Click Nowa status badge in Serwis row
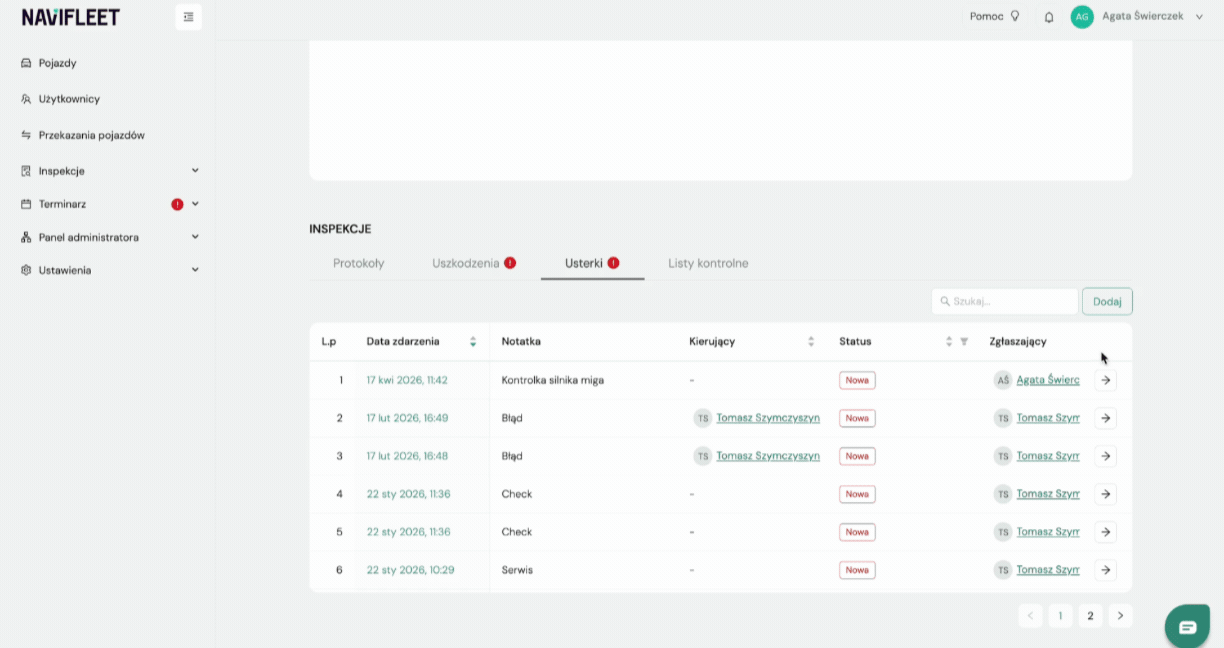Image resolution: width=1224 pixels, height=648 pixels. [x=857, y=570]
